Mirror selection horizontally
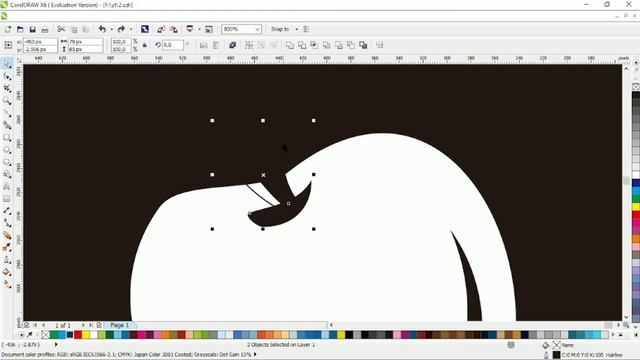Image resolution: width=640 pixels, height=360 pixels. coord(204,45)
